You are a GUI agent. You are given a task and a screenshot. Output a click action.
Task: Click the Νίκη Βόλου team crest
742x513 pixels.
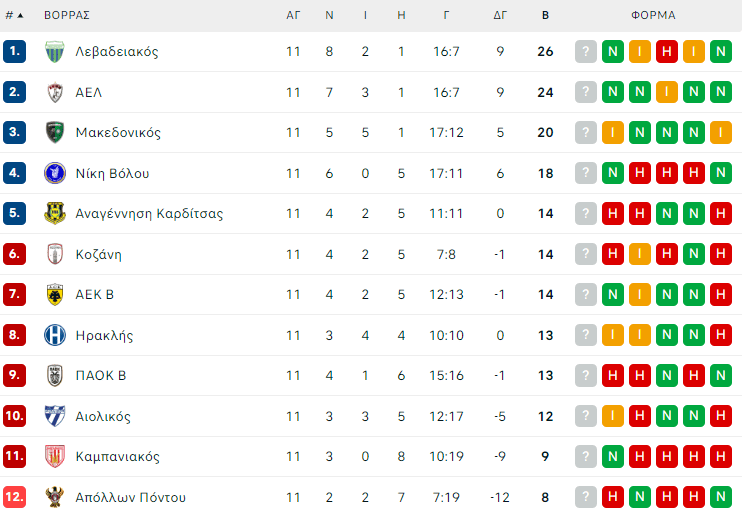pyautogui.click(x=55, y=174)
